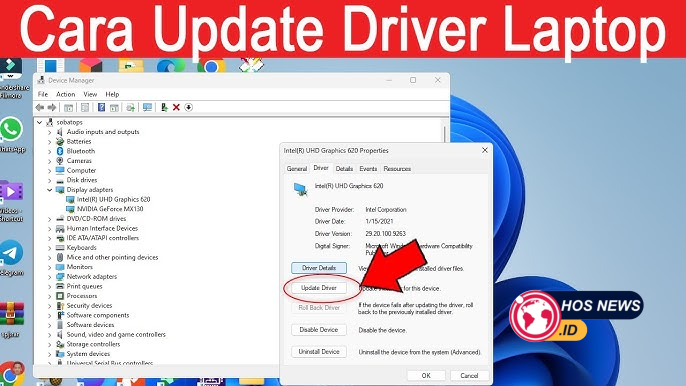The height and width of the screenshot is (386, 686).
Task: Open the Chrome profile shortcut on desktop
Action: pos(12,373)
